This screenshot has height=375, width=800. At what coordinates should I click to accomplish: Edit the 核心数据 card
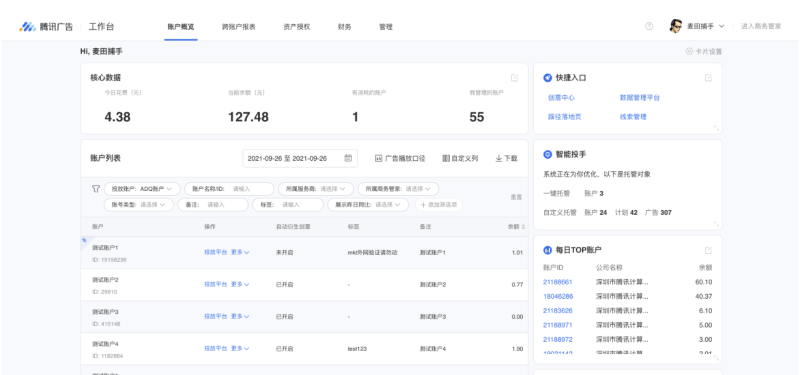coord(514,78)
